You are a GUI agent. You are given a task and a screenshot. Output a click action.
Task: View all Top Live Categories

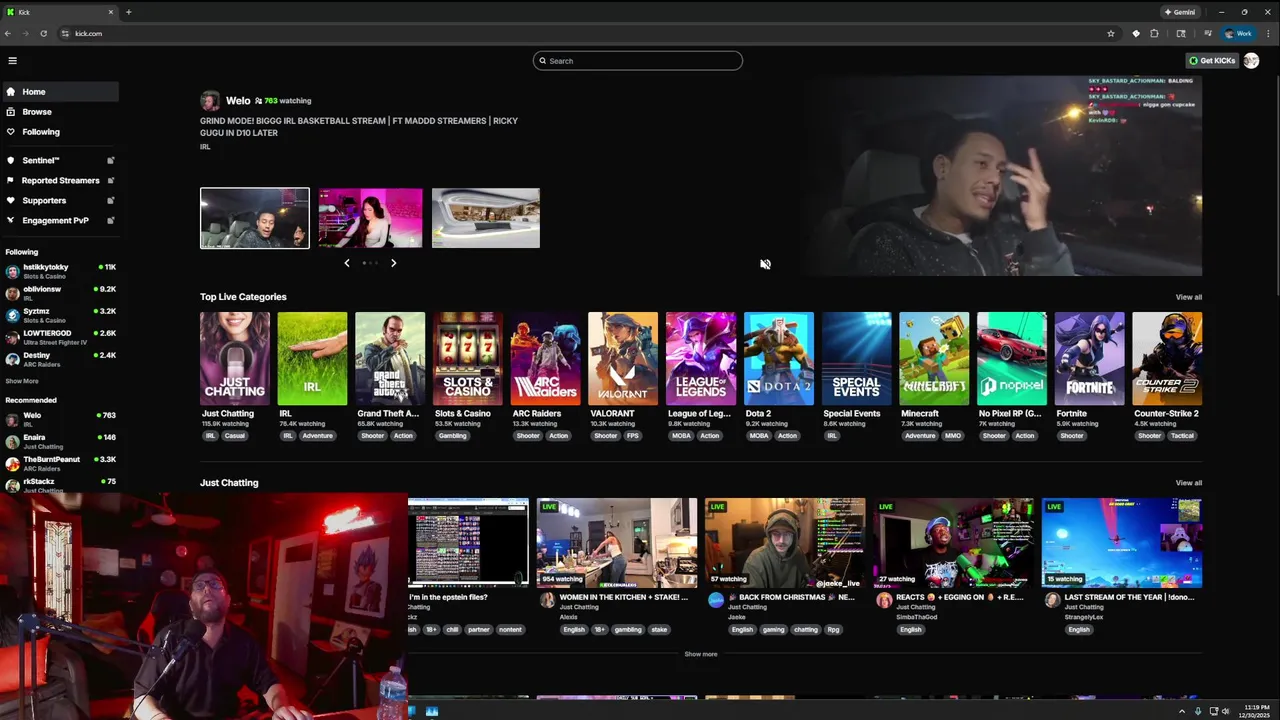point(1189,297)
